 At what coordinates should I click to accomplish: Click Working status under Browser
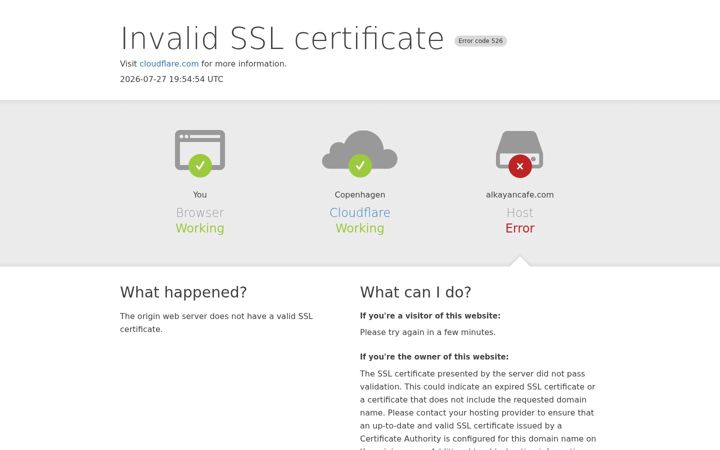(200, 228)
